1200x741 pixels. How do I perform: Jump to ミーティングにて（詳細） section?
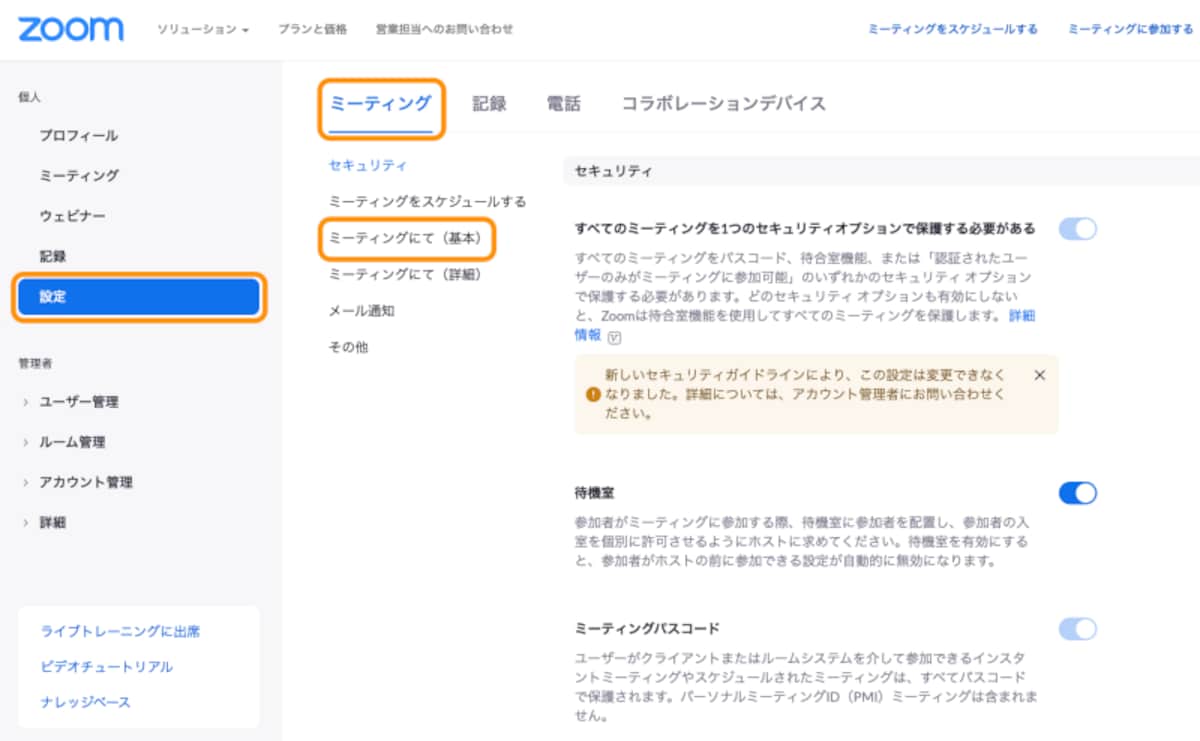(x=406, y=273)
